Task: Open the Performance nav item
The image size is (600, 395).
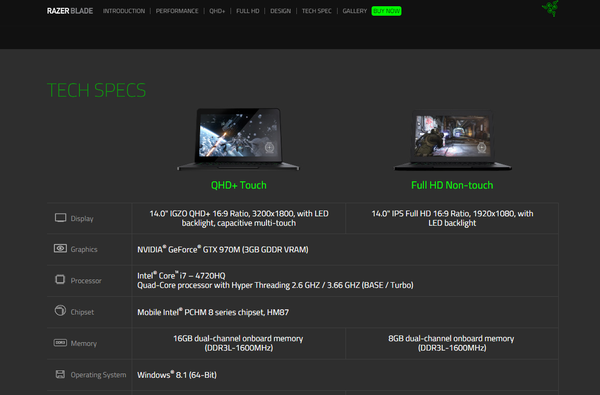Action: point(177,11)
